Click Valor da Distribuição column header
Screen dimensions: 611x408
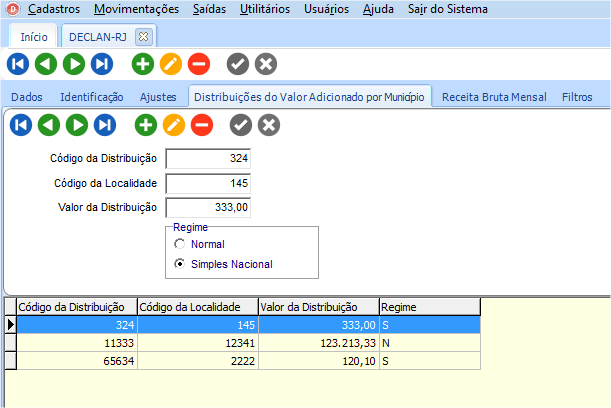[x=319, y=307]
